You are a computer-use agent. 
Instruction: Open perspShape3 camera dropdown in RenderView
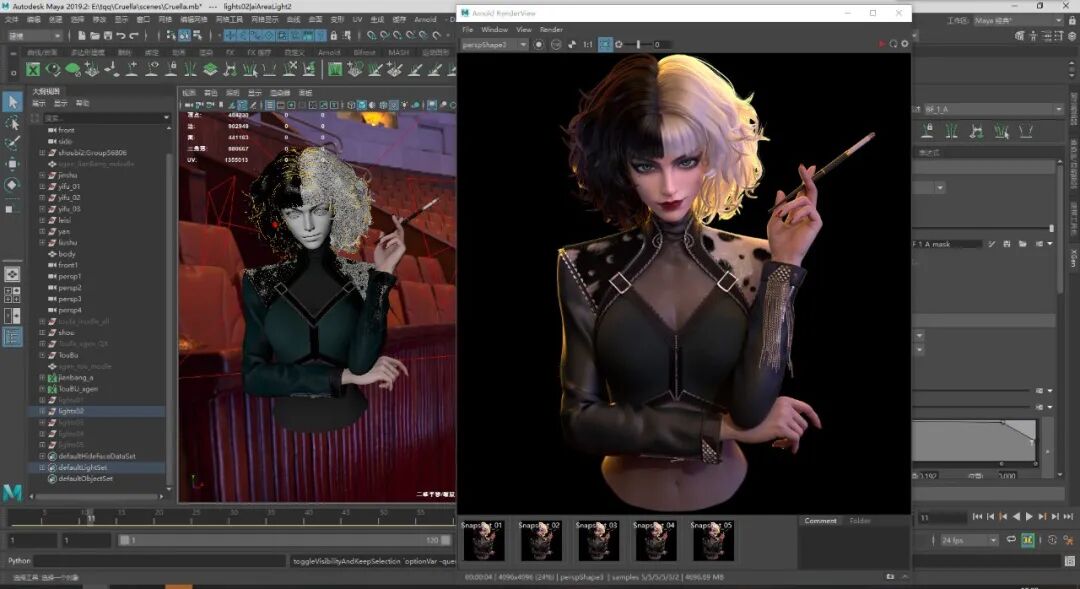[494, 44]
